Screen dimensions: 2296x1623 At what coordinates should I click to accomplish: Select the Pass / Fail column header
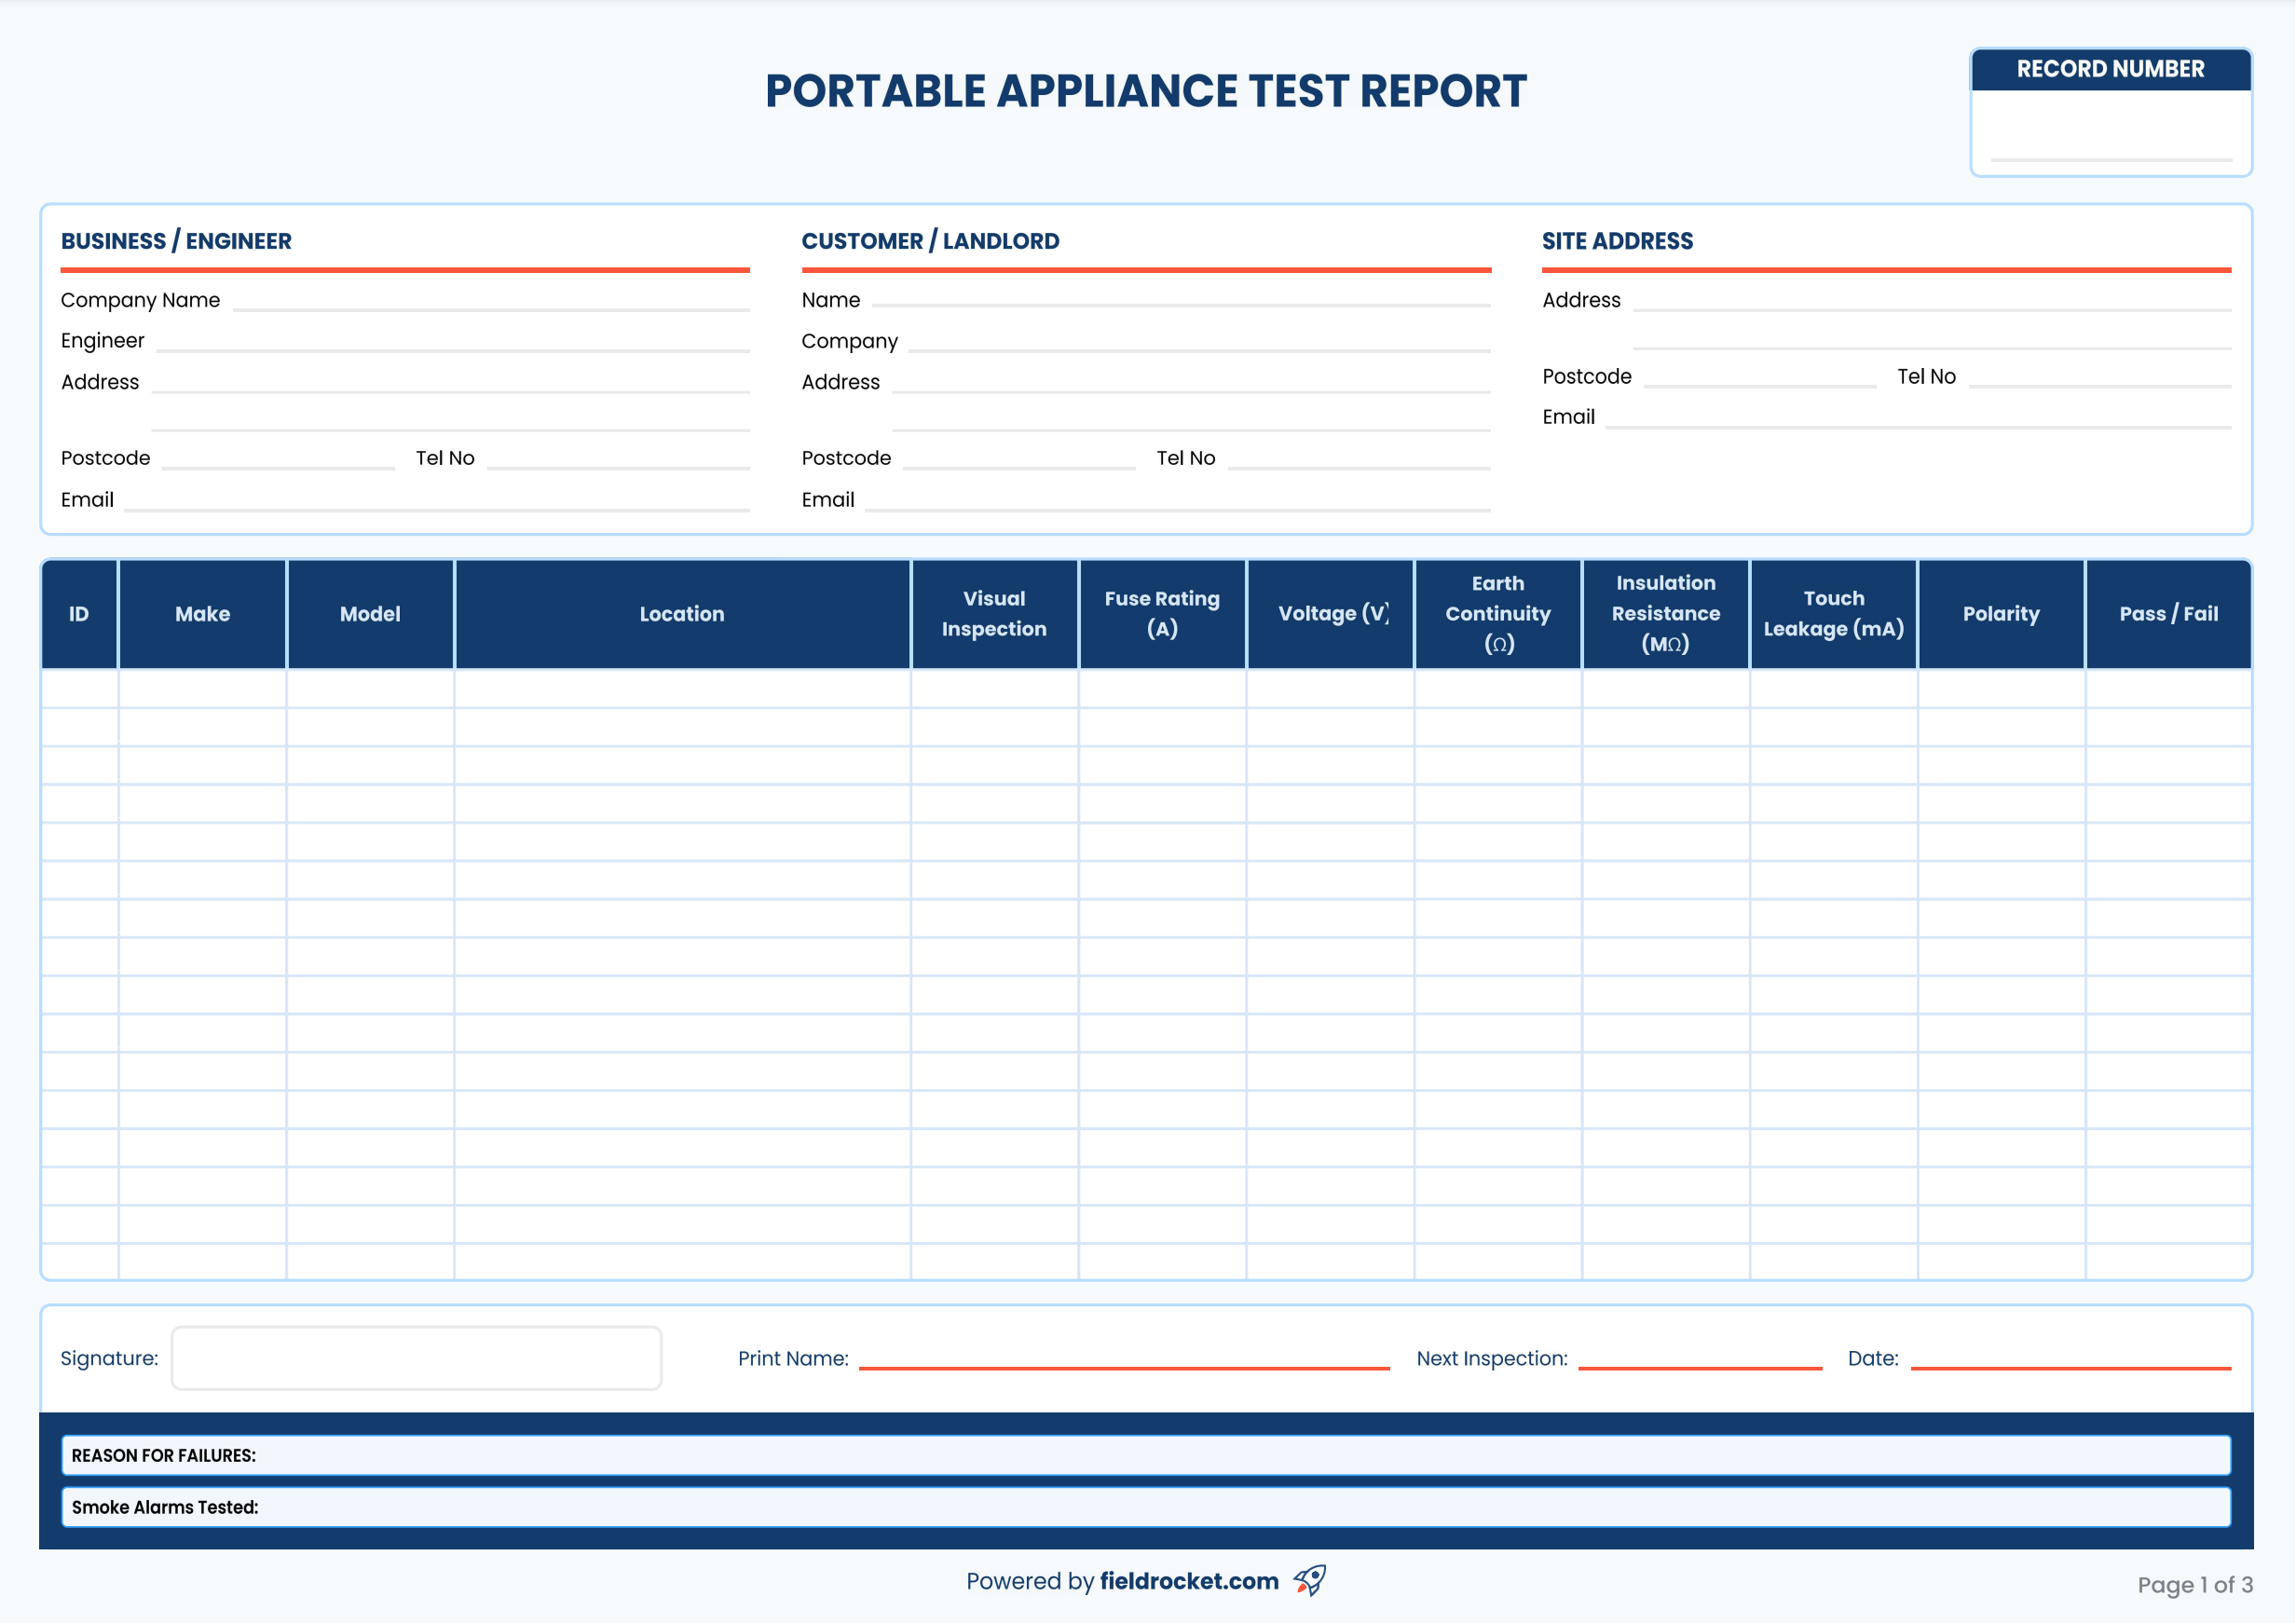pos(2167,614)
